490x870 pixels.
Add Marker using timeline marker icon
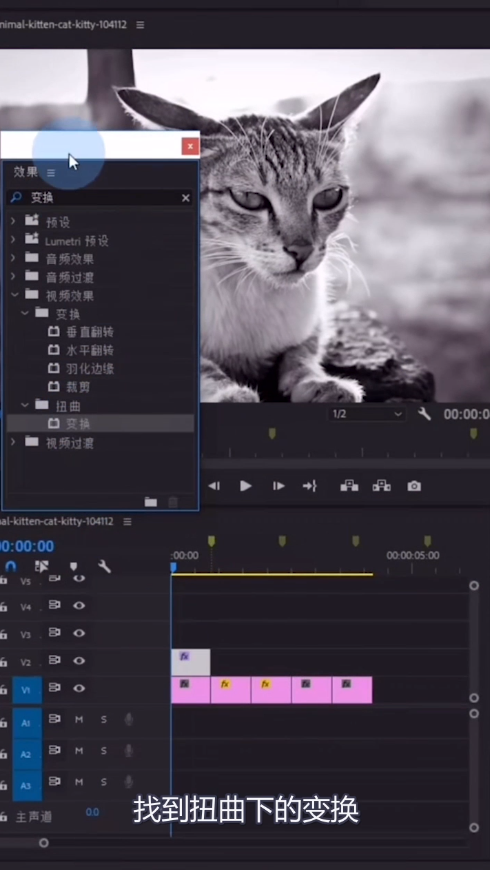[73, 566]
